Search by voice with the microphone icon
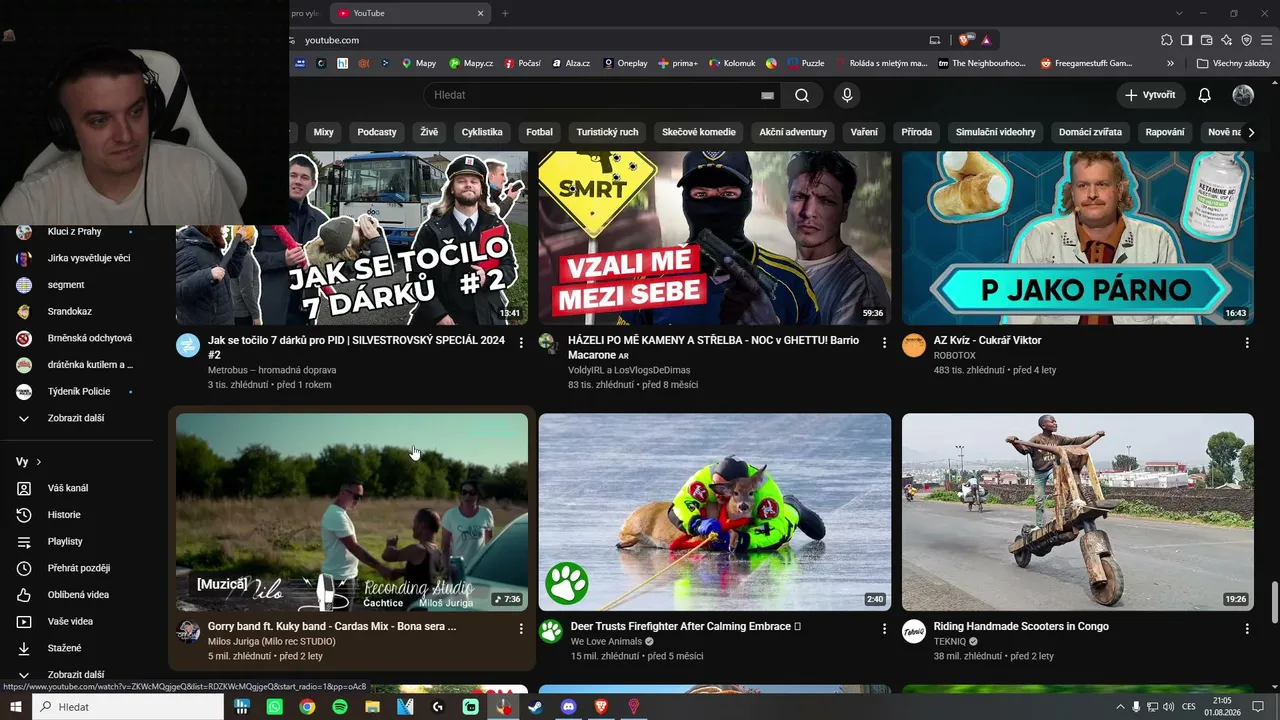The image size is (1280, 720). [x=847, y=95]
